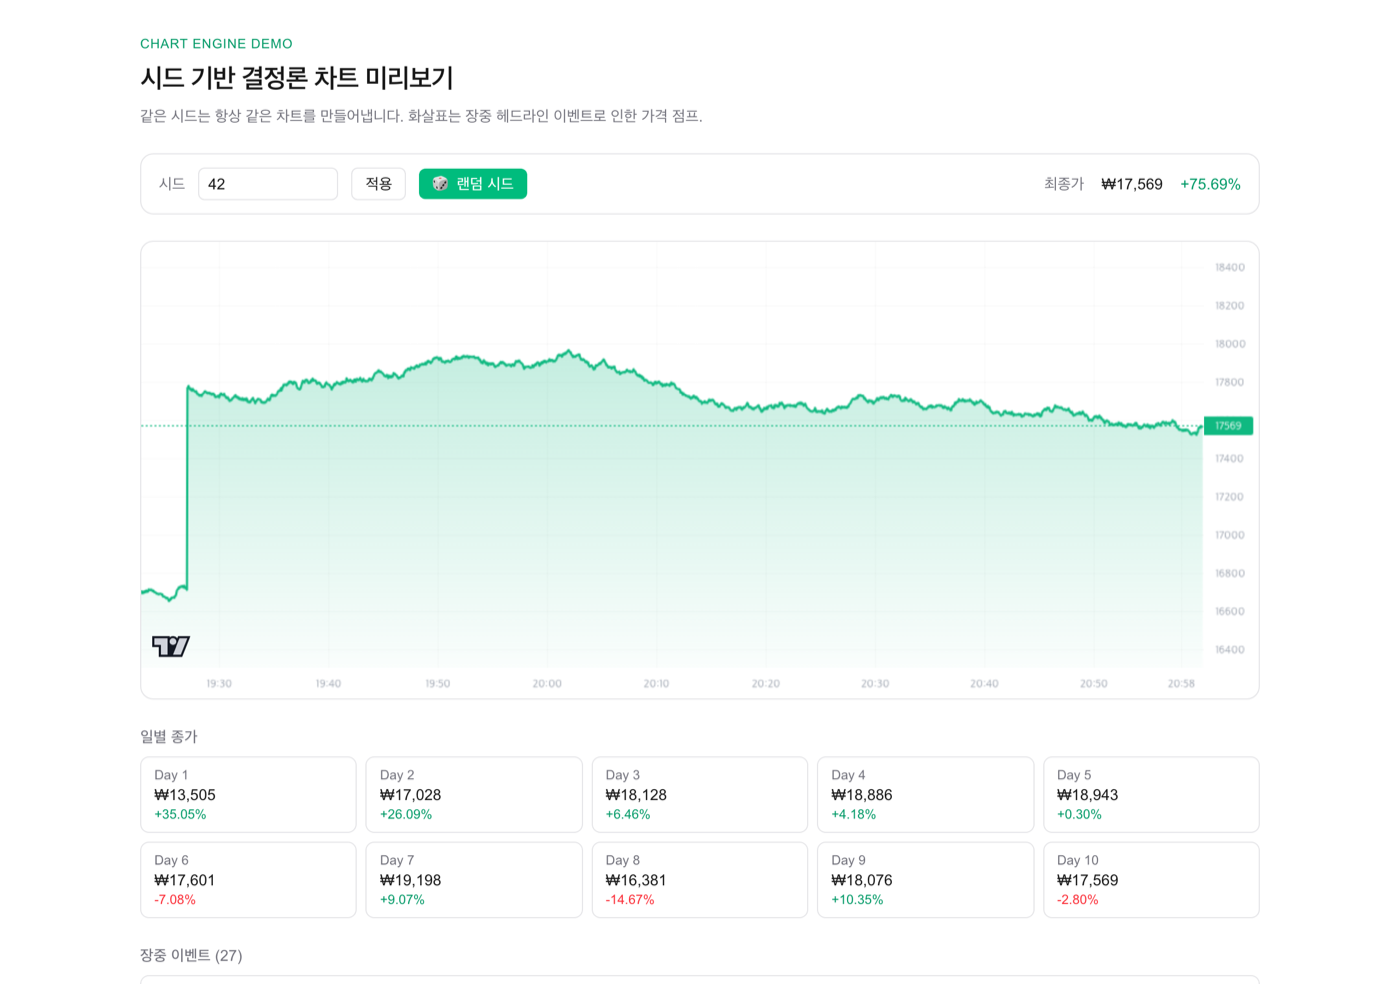This screenshot has height=984, width=1400.
Task: Click the 20:30 time axis label
Action: coord(875,684)
